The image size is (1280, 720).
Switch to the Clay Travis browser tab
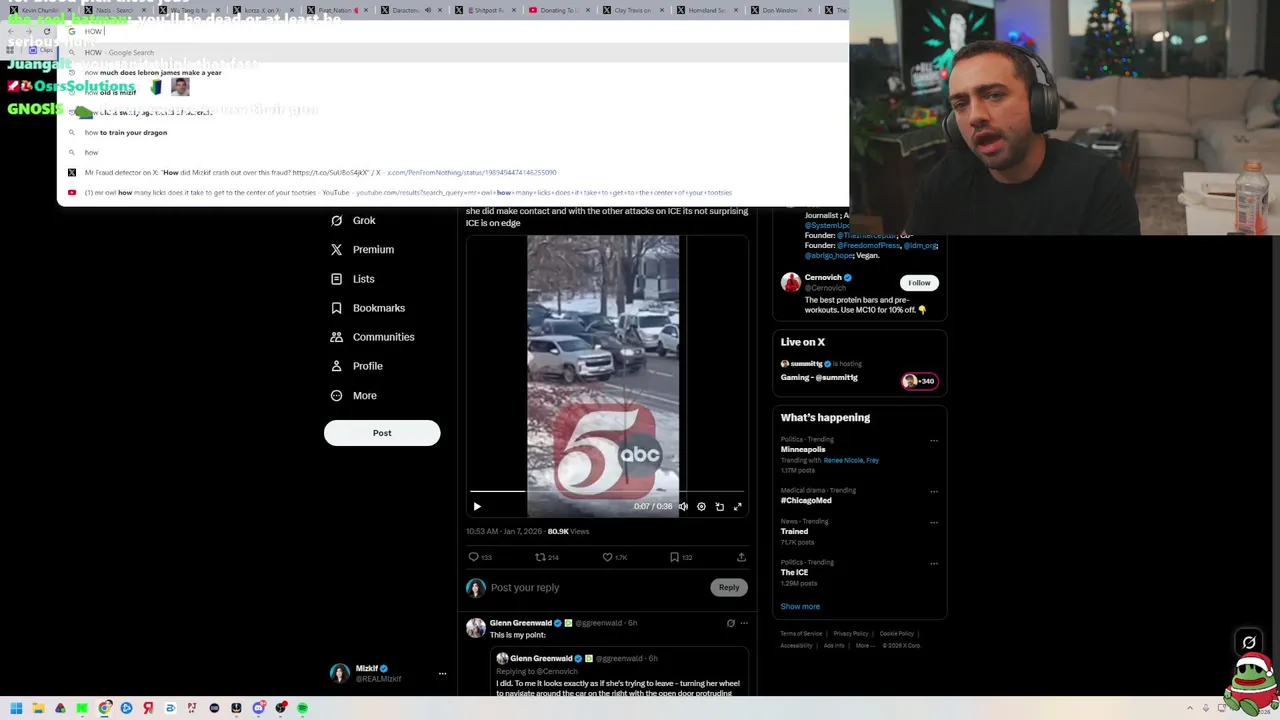(x=632, y=10)
